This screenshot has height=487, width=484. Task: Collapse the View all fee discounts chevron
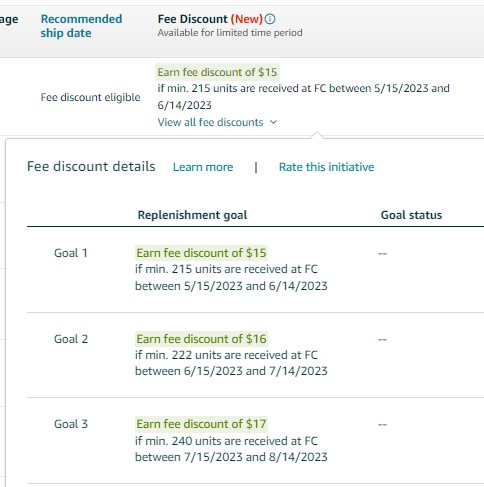pyautogui.click(x=273, y=122)
